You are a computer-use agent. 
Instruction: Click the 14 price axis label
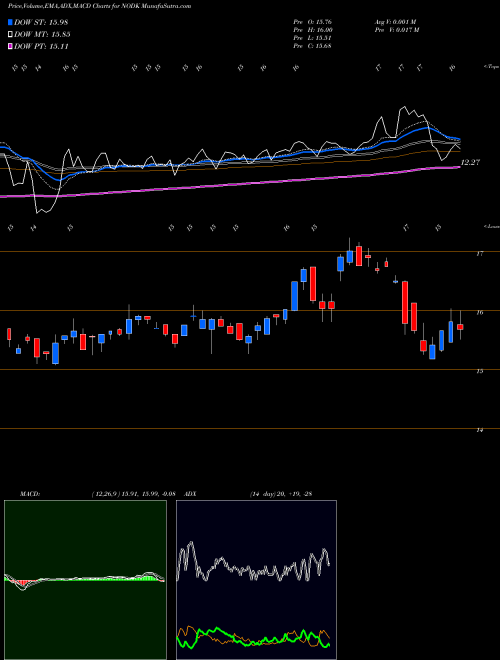coord(479,430)
